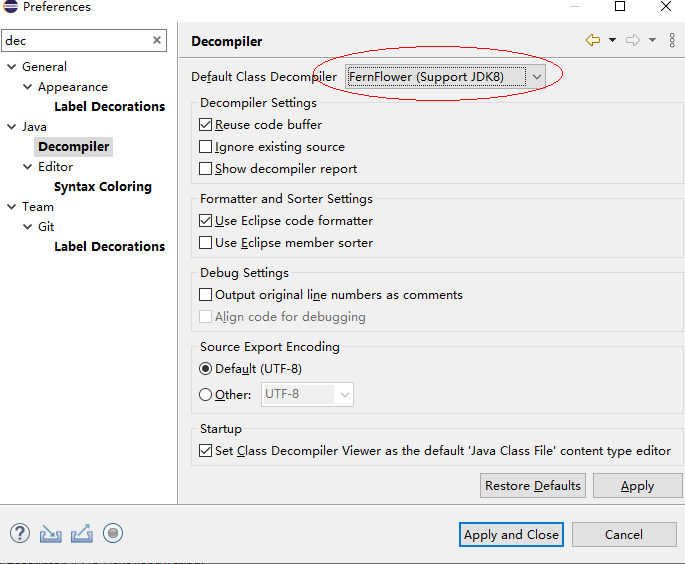
Task: Open the help icon at bottom left
Action: click(19, 534)
